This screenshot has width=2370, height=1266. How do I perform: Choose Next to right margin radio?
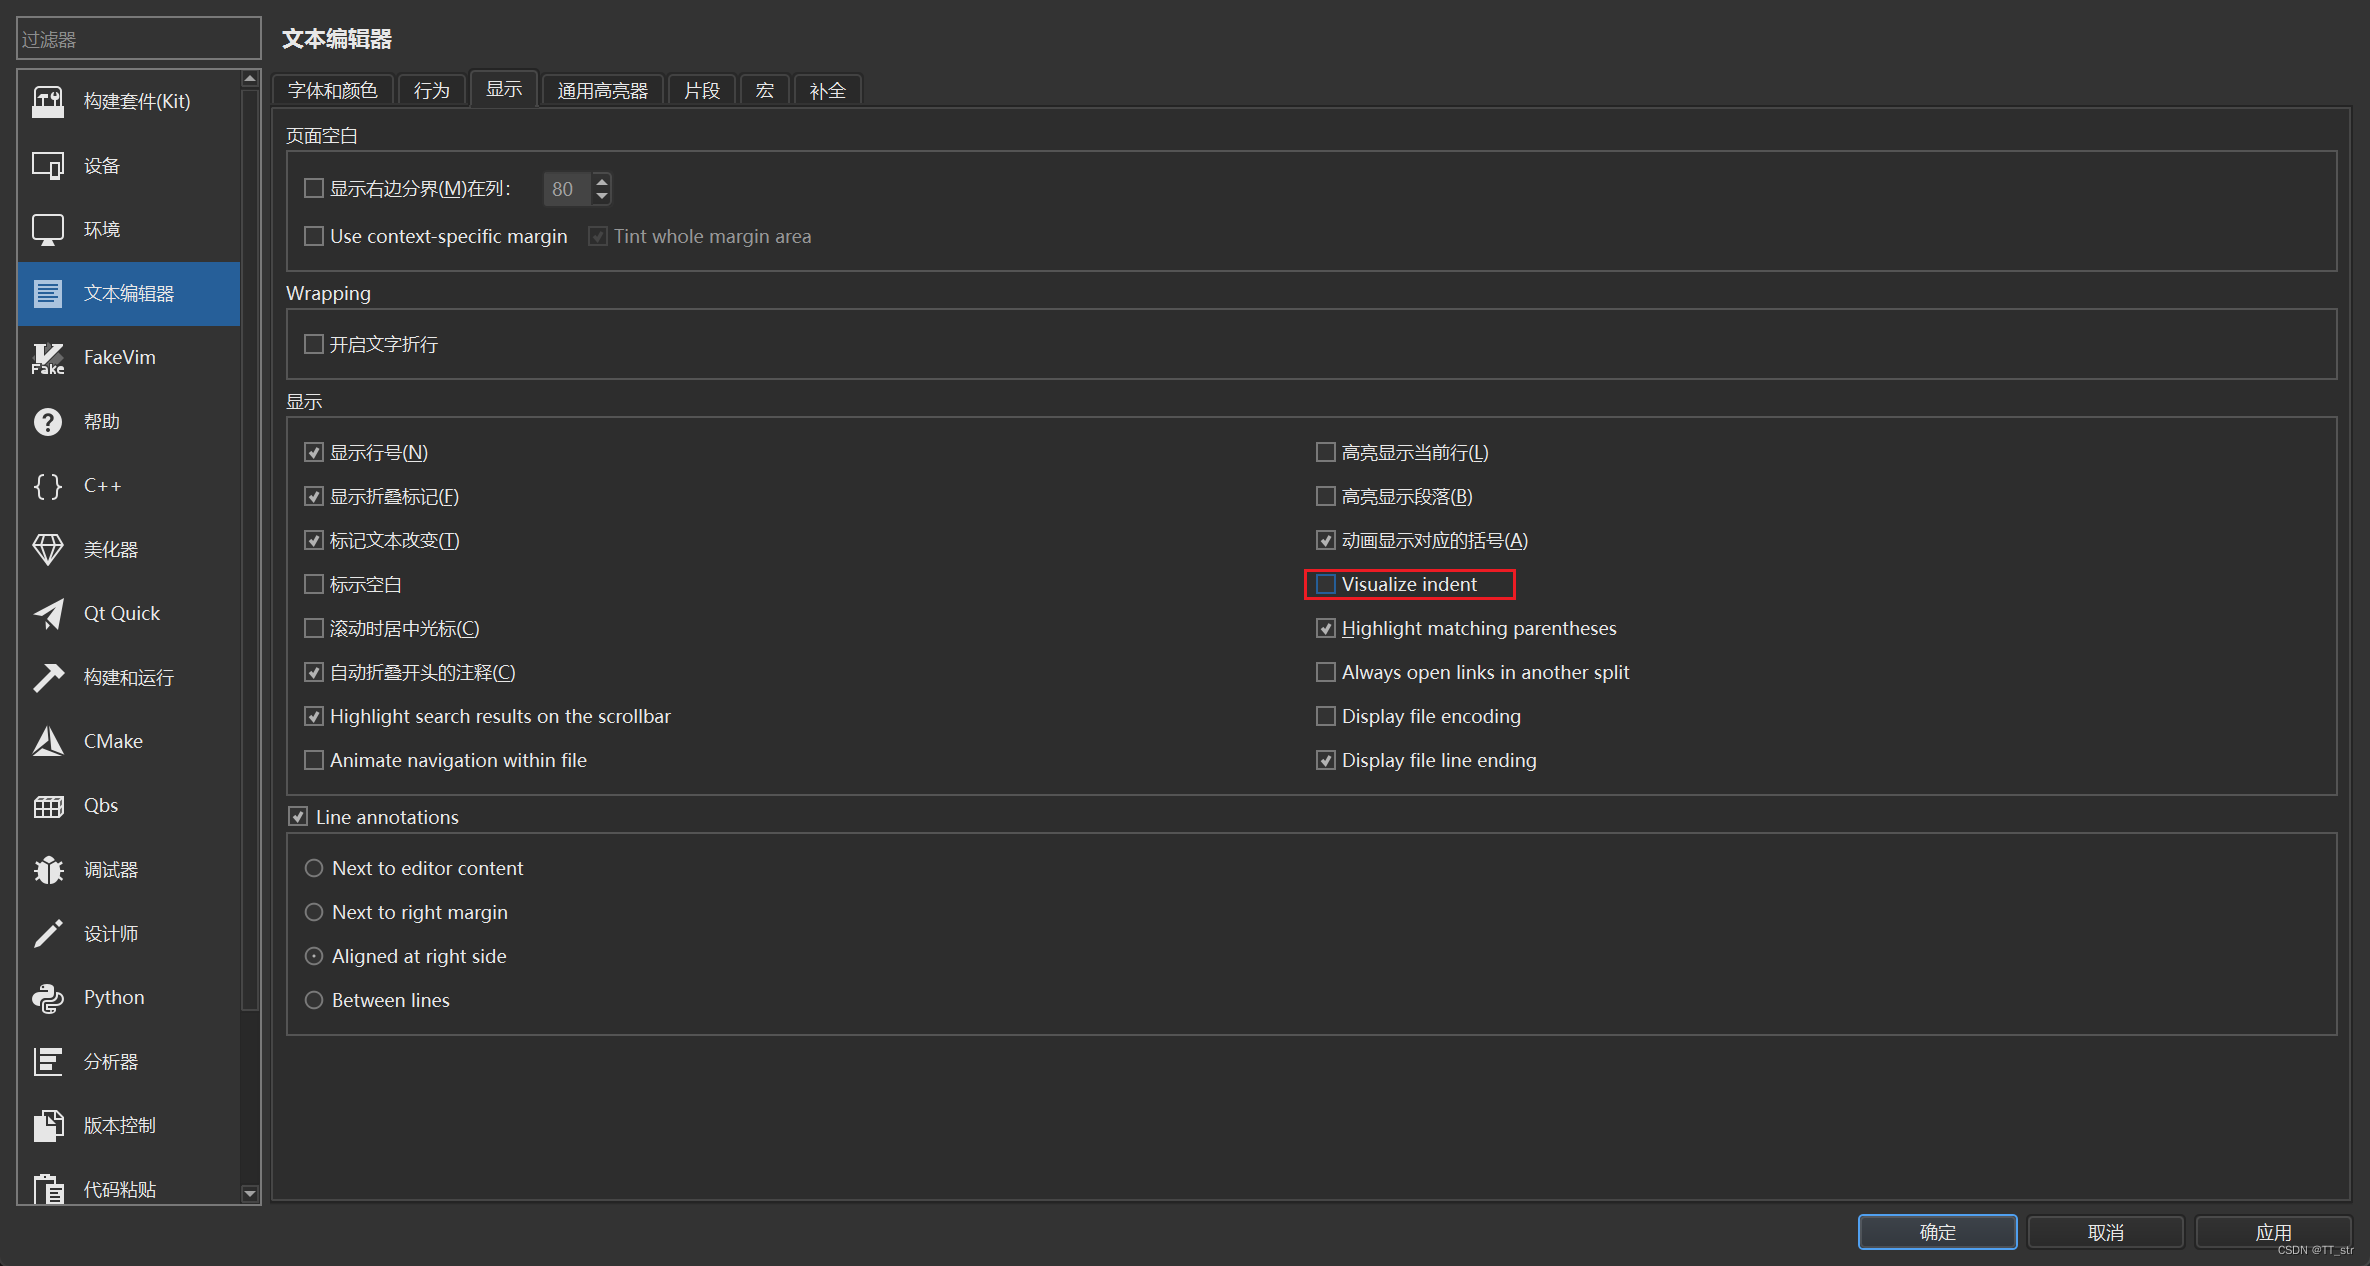point(314,912)
